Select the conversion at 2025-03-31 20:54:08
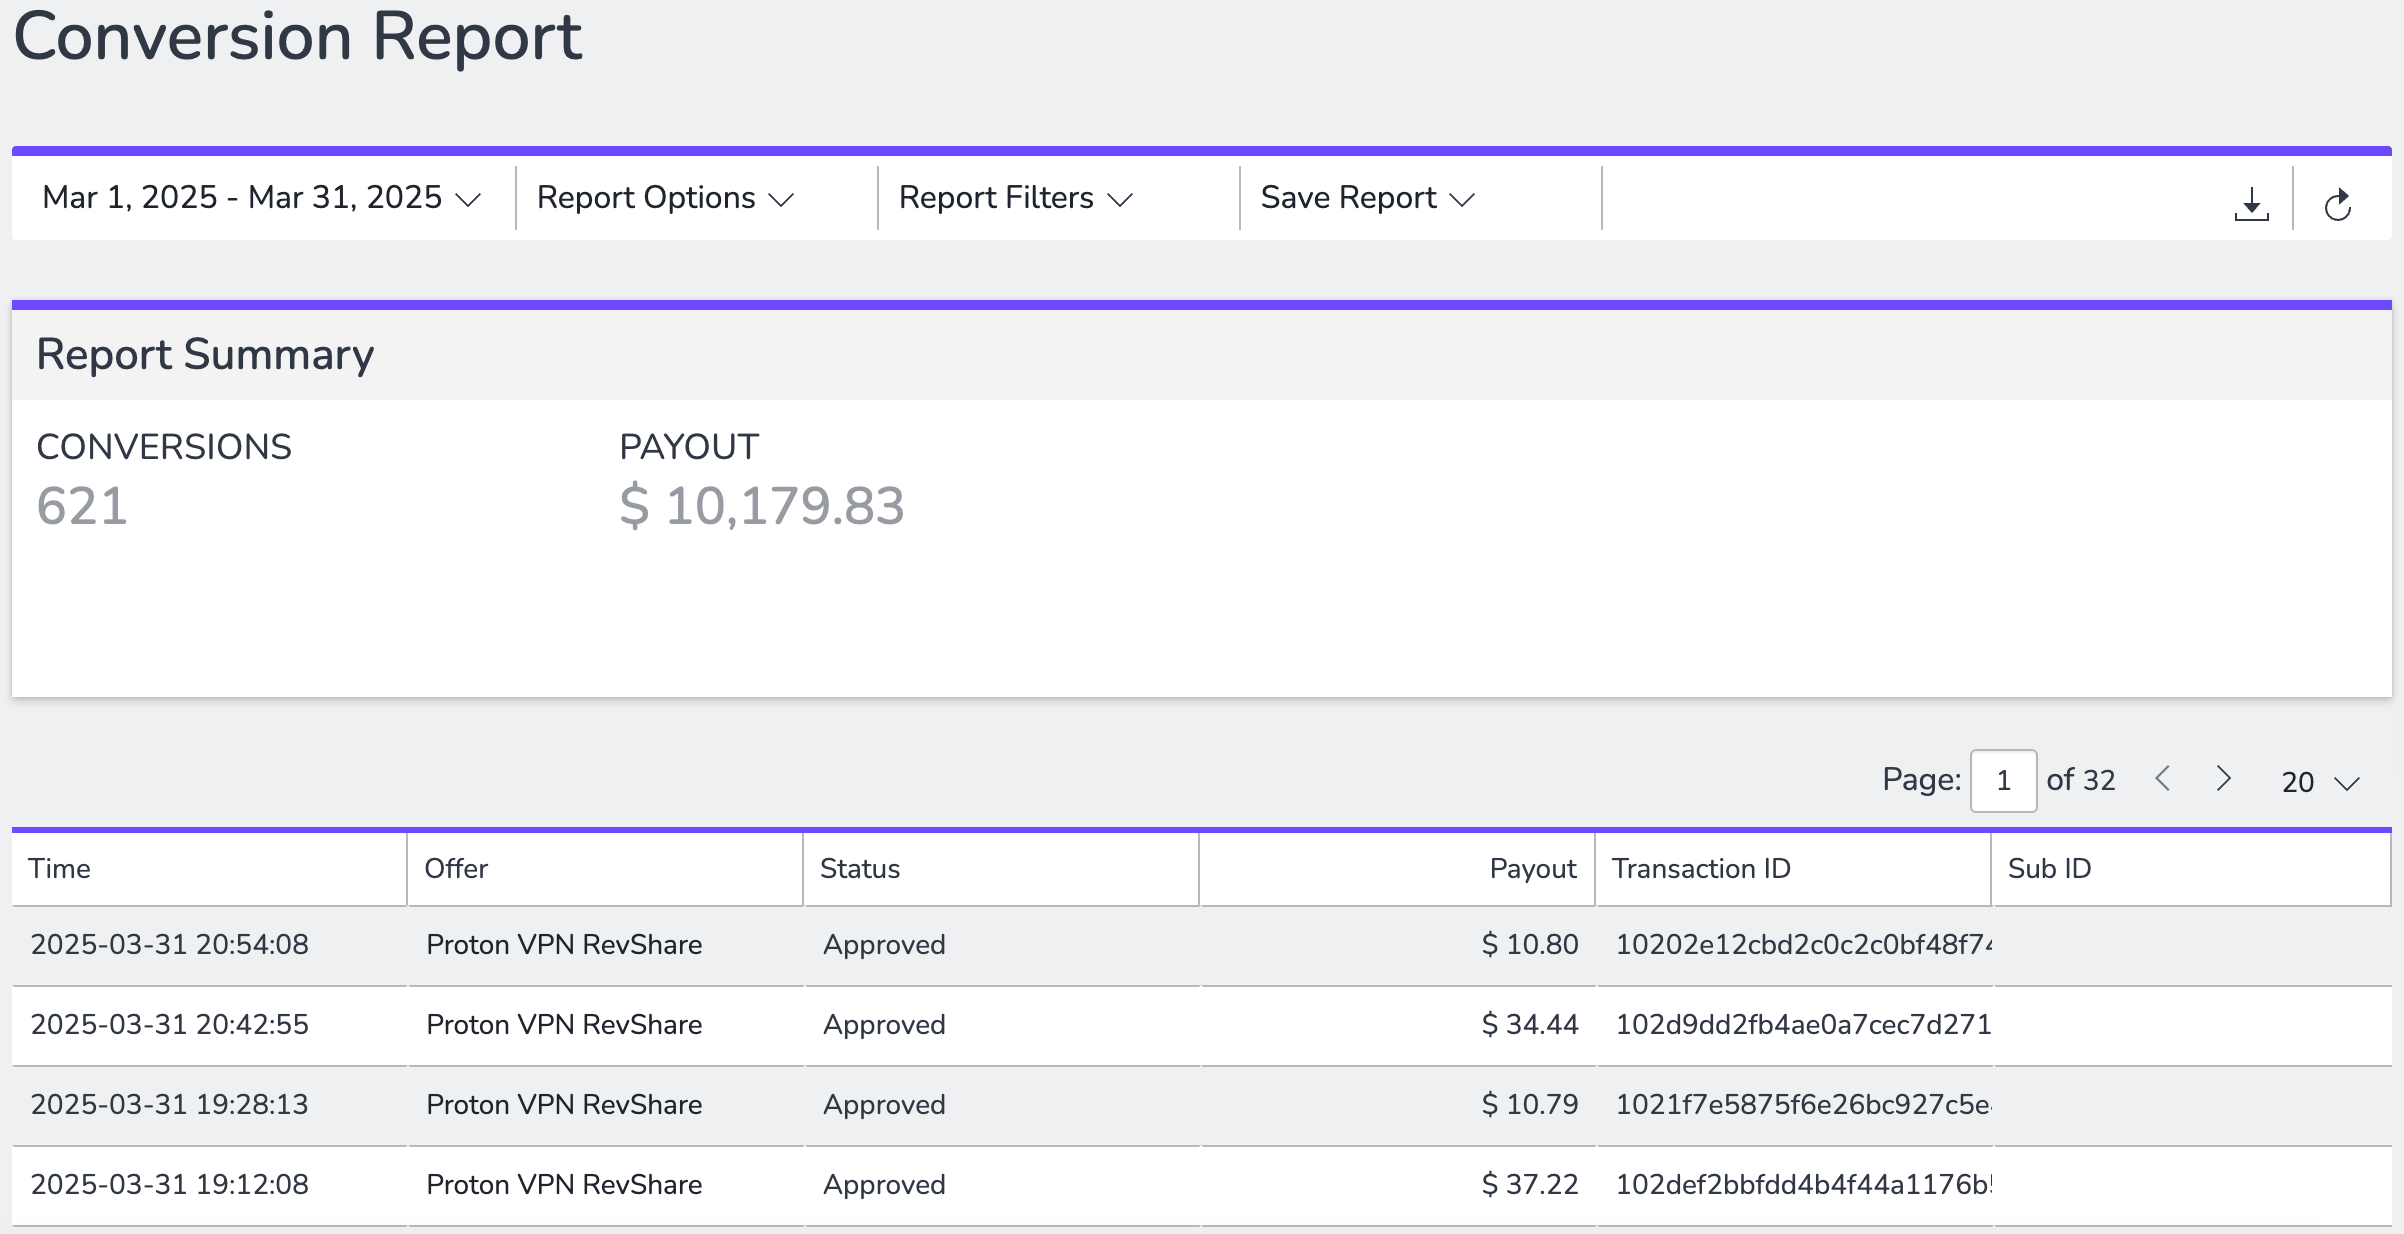The width and height of the screenshot is (2404, 1234). pos(1202,945)
